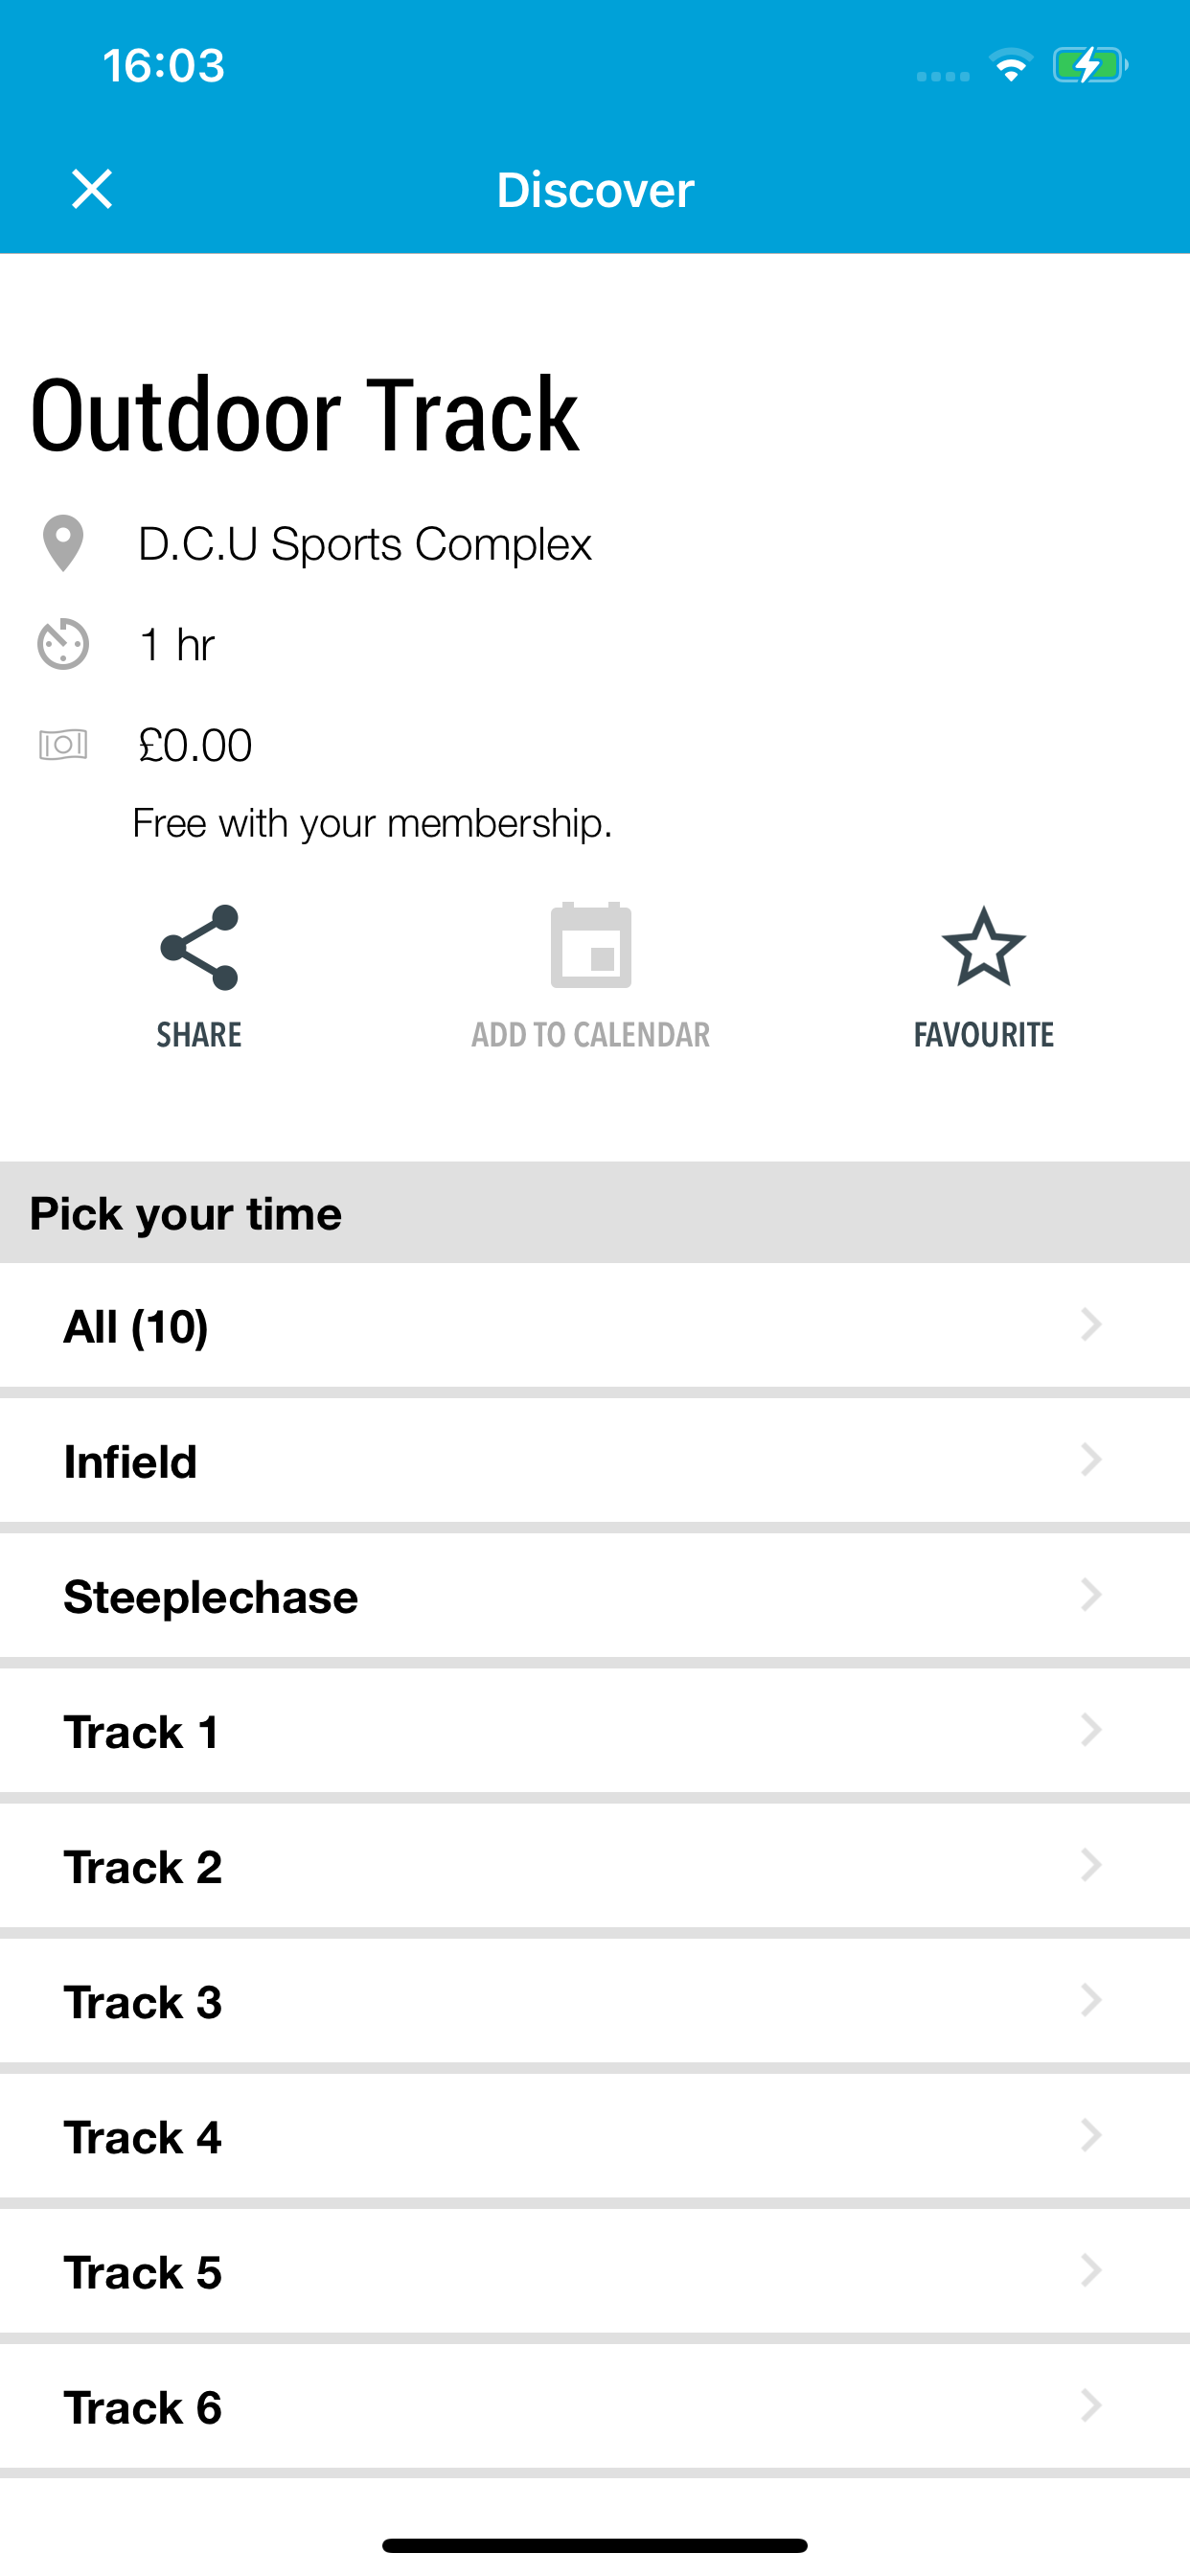Tap the location pin icon
Image resolution: width=1190 pixels, height=2576 pixels.
63,544
